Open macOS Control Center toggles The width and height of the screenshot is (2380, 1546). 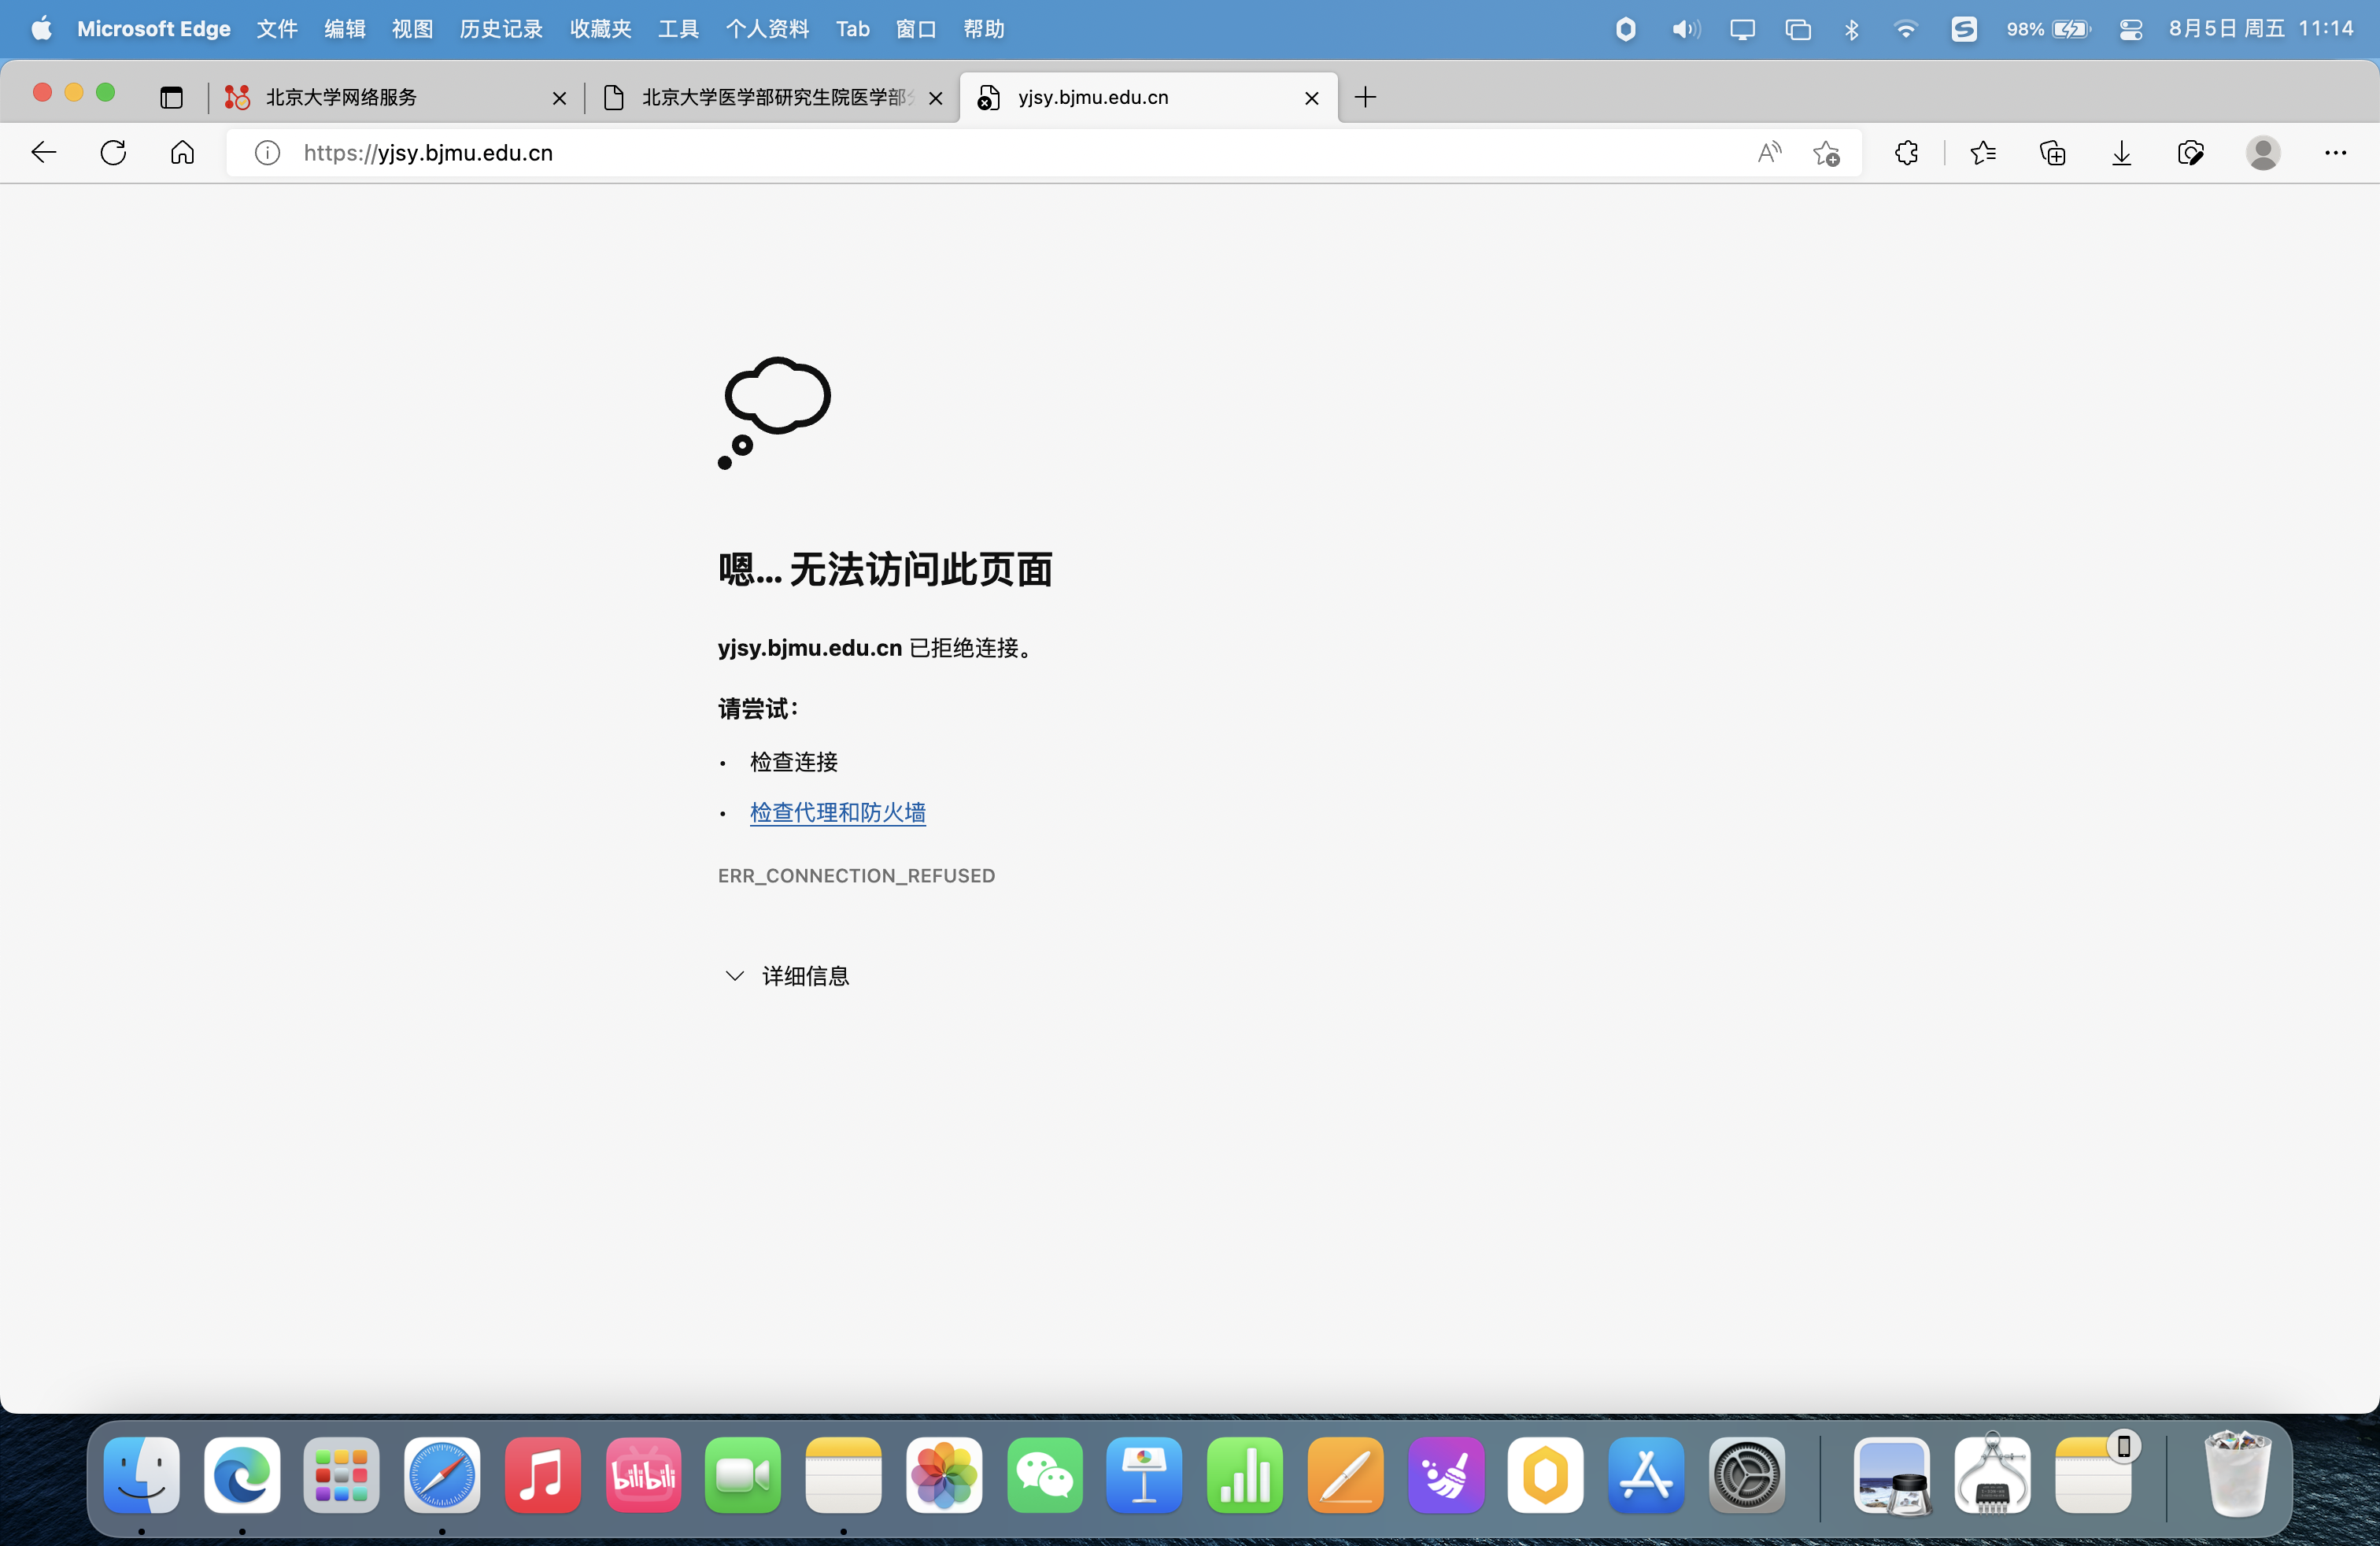coord(2130,29)
